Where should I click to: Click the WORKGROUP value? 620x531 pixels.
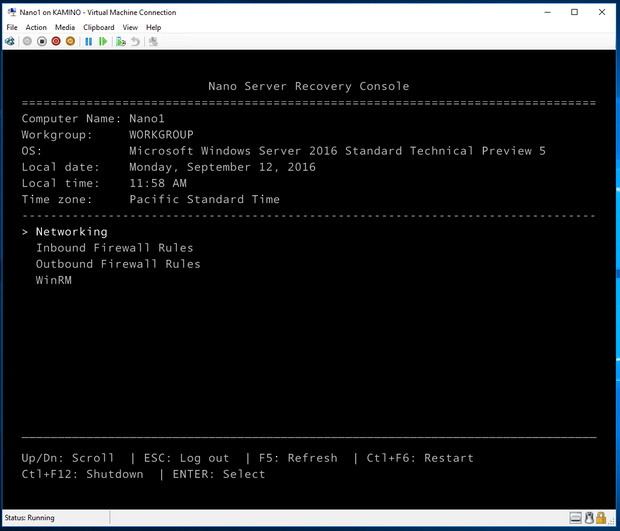(161, 135)
